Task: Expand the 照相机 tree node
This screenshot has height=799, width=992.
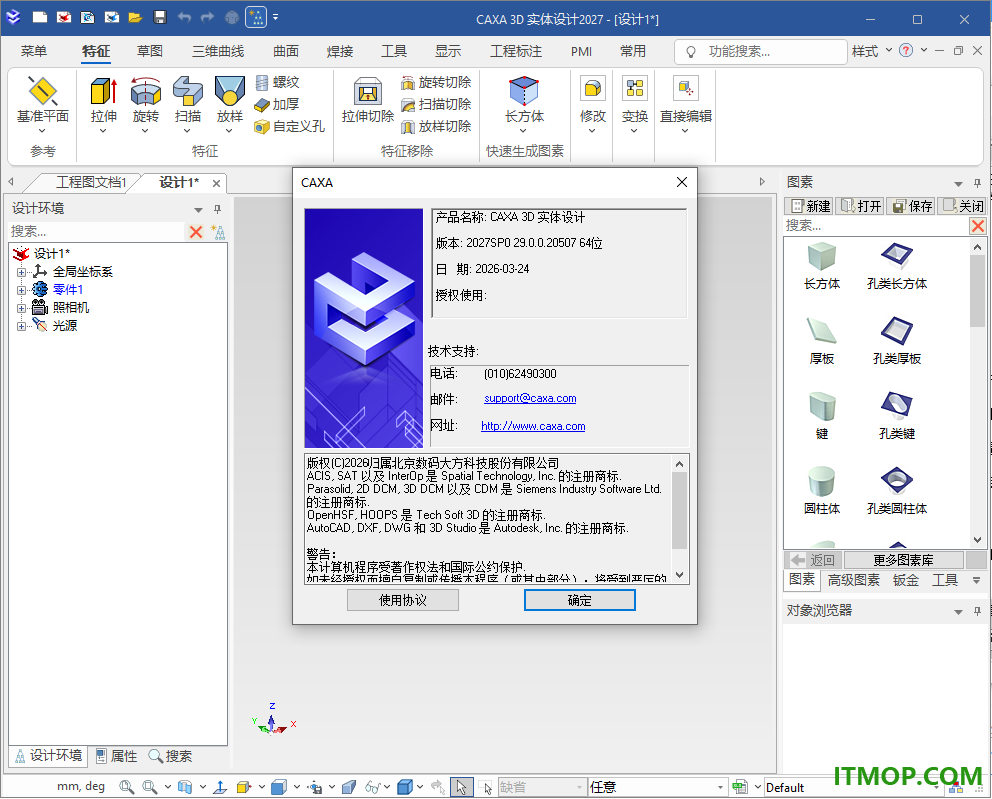Action: pos(21,309)
